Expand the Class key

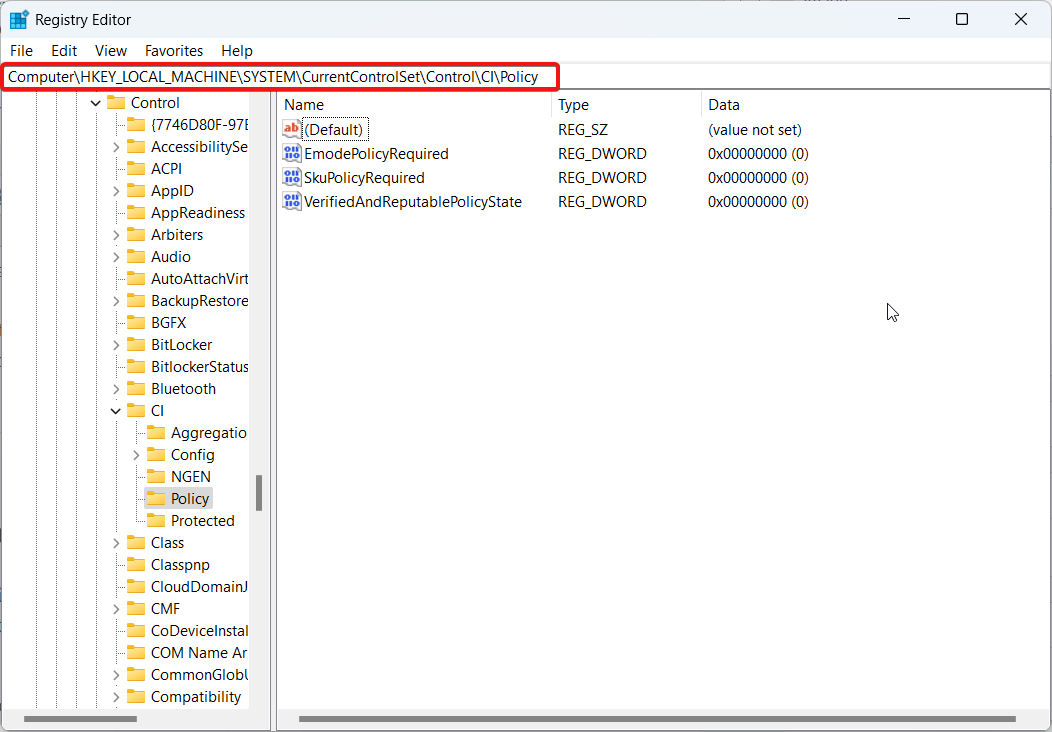point(116,543)
